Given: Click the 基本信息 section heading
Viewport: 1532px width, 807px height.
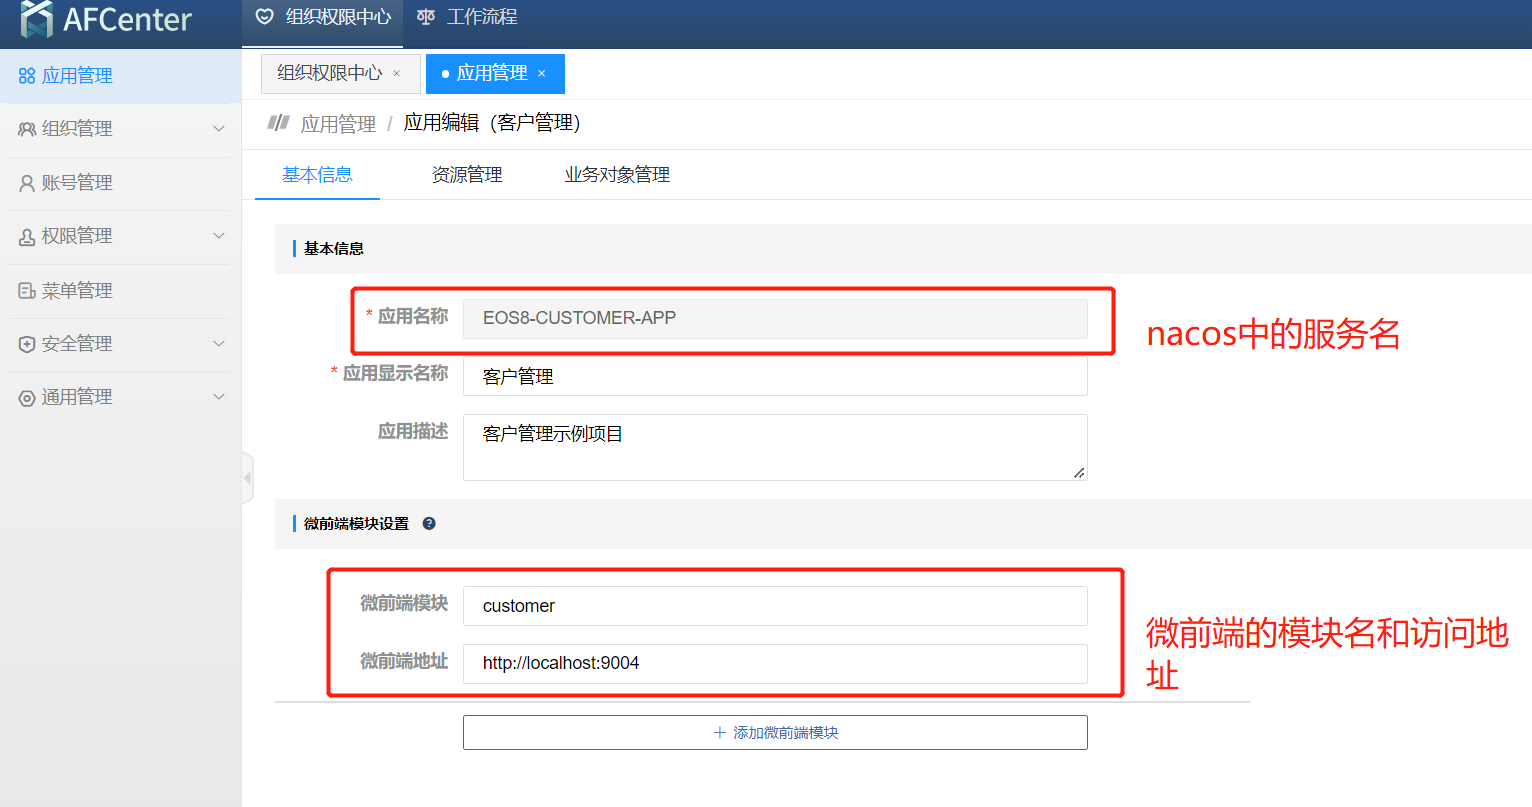Looking at the screenshot, I should click(334, 248).
